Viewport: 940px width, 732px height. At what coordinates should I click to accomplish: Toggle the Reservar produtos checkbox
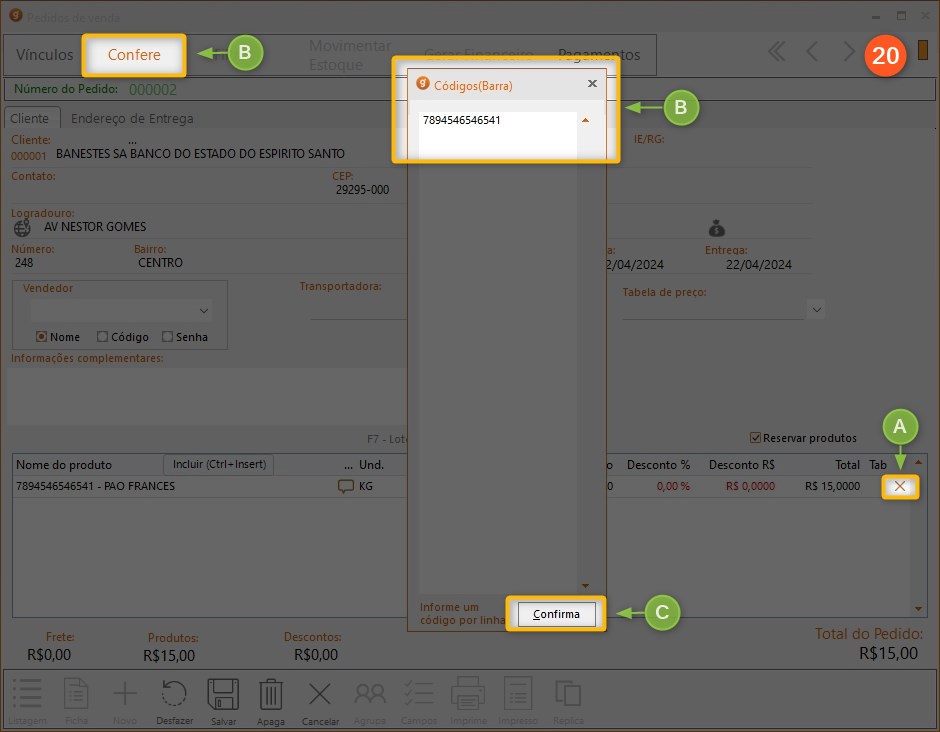click(x=756, y=438)
